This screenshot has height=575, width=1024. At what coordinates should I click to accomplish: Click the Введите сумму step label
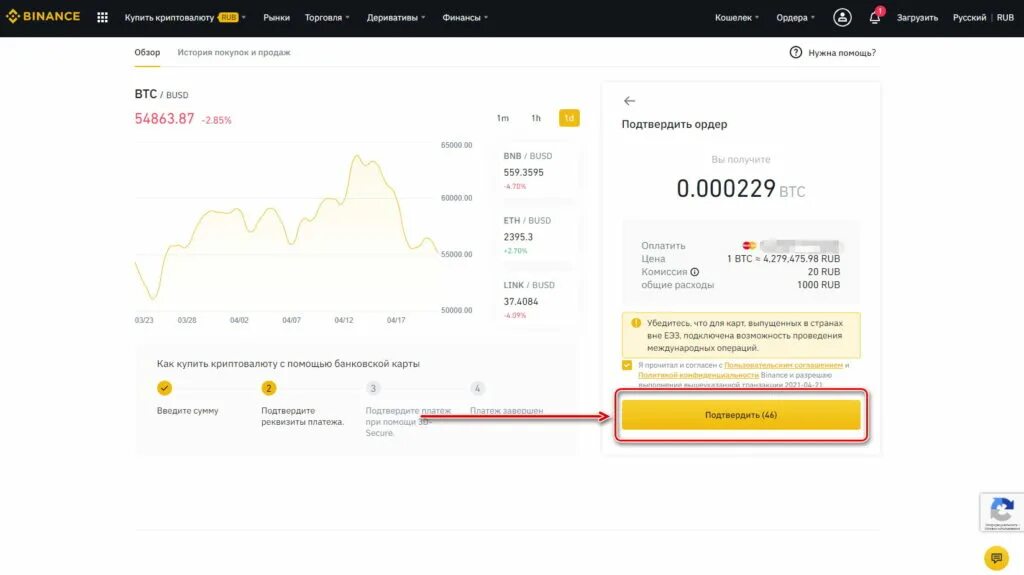point(187,411)
